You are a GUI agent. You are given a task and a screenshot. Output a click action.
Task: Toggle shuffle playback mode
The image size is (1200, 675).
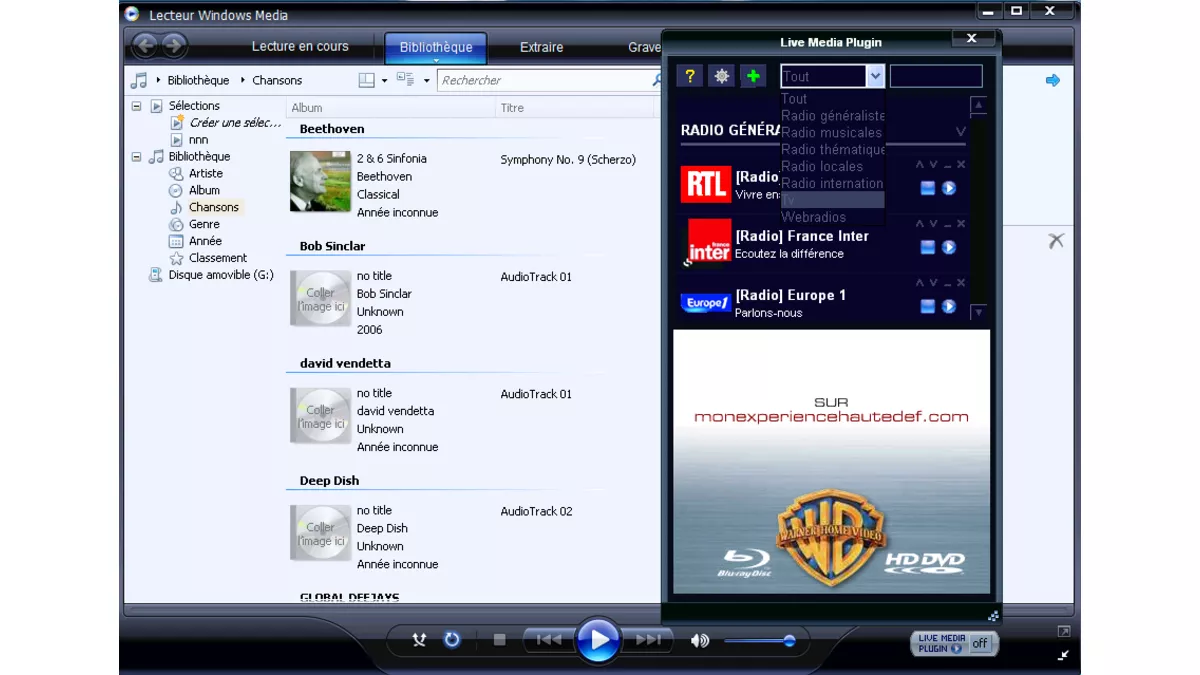(x=420, y=640)
